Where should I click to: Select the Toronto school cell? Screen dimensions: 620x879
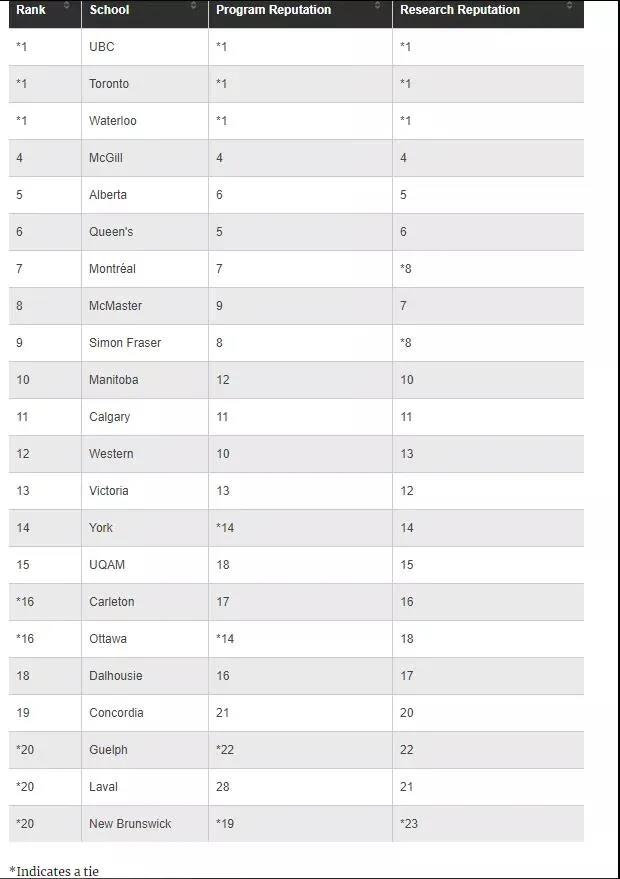point(109,84)
